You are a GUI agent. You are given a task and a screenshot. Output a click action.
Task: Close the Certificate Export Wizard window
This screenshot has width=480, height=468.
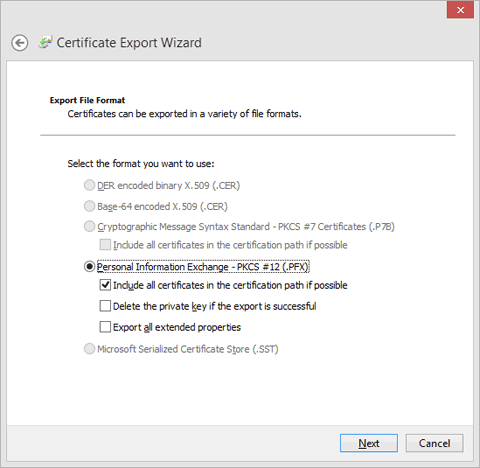[460, 10]
